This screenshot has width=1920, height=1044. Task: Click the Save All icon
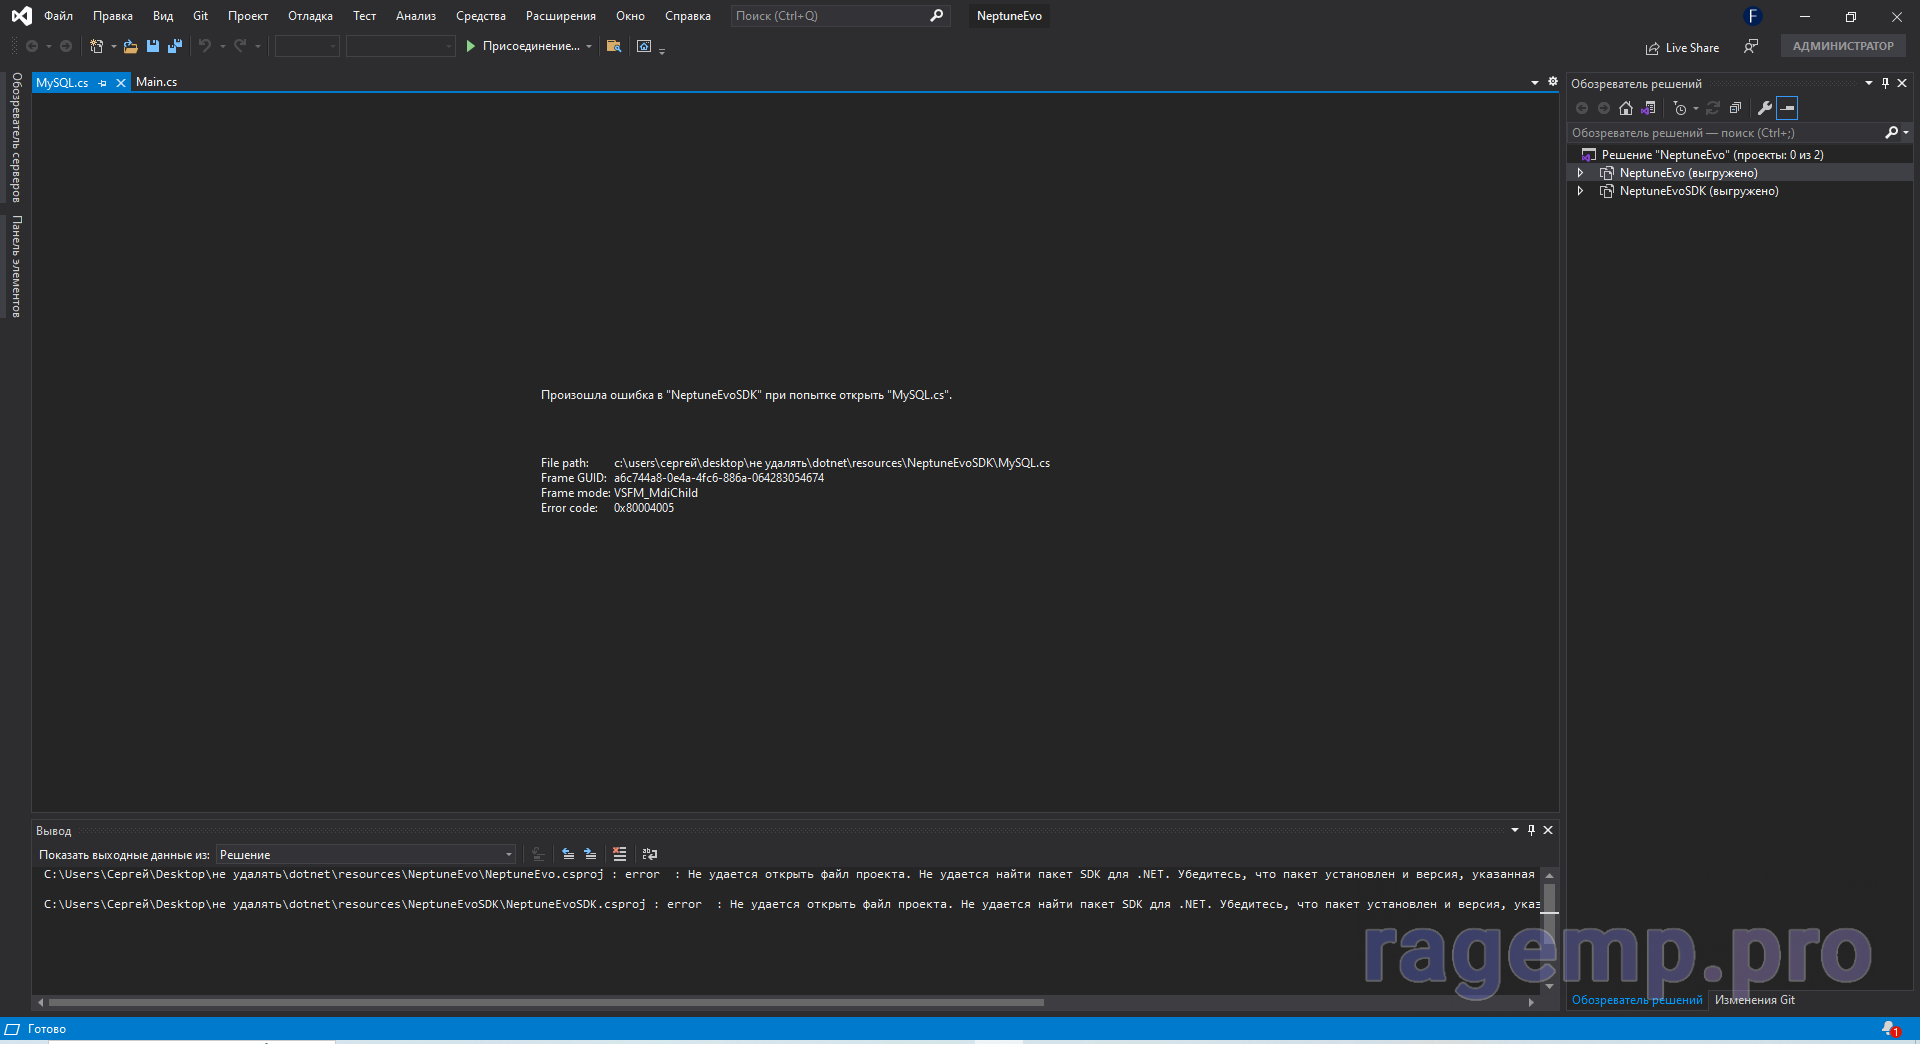(x=175, y=46)
